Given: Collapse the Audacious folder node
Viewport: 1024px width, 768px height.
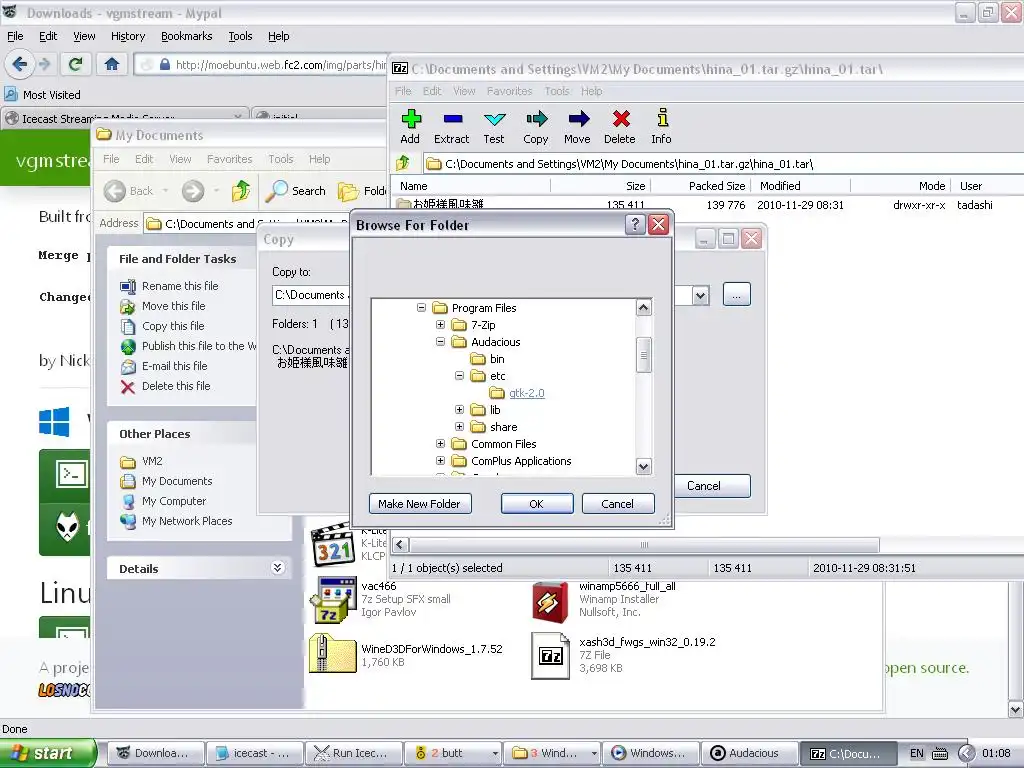Looking at the screenshot, I should coord(440,342).
